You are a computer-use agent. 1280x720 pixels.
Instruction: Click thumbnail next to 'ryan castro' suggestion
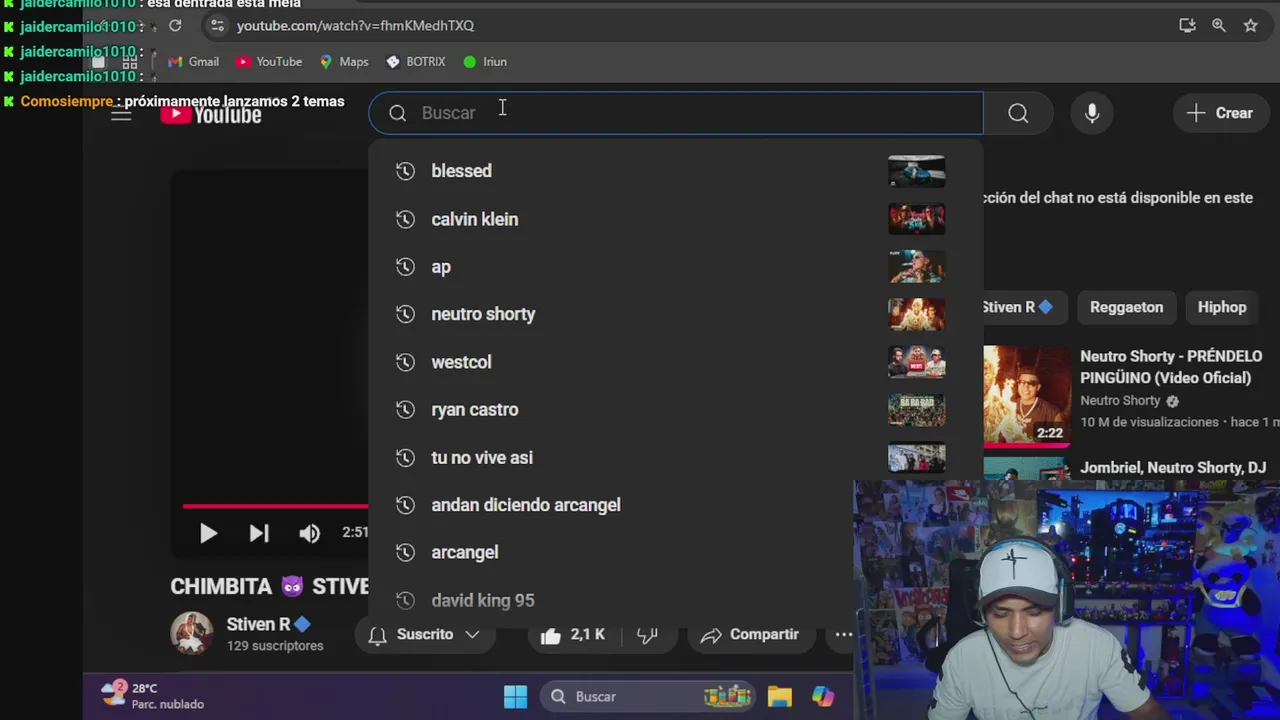click(916, 410)
